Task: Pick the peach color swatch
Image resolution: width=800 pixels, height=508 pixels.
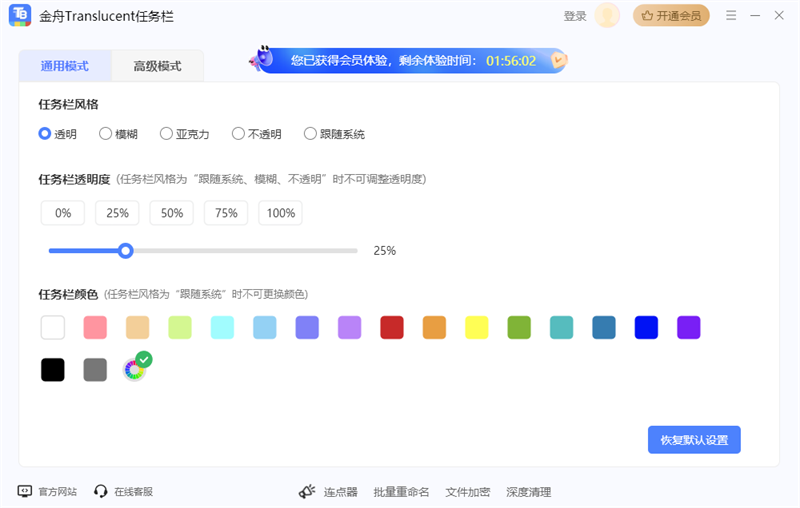Action: point(138,327)
